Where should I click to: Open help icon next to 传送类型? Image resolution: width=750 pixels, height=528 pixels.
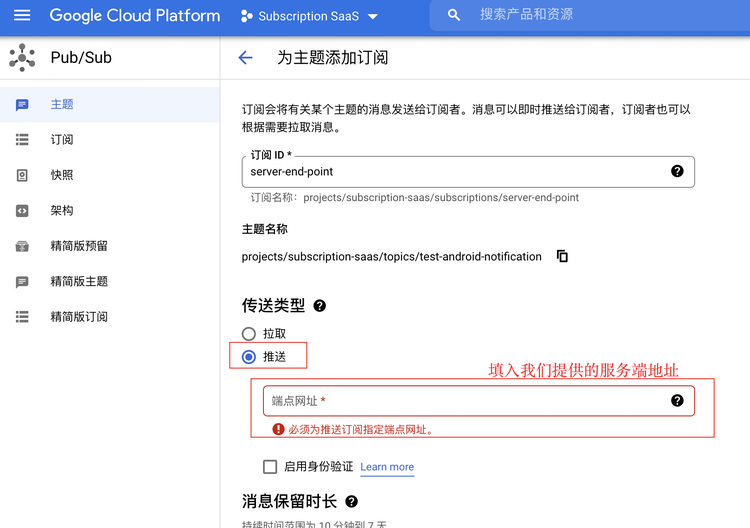click(x=320, y=306)
